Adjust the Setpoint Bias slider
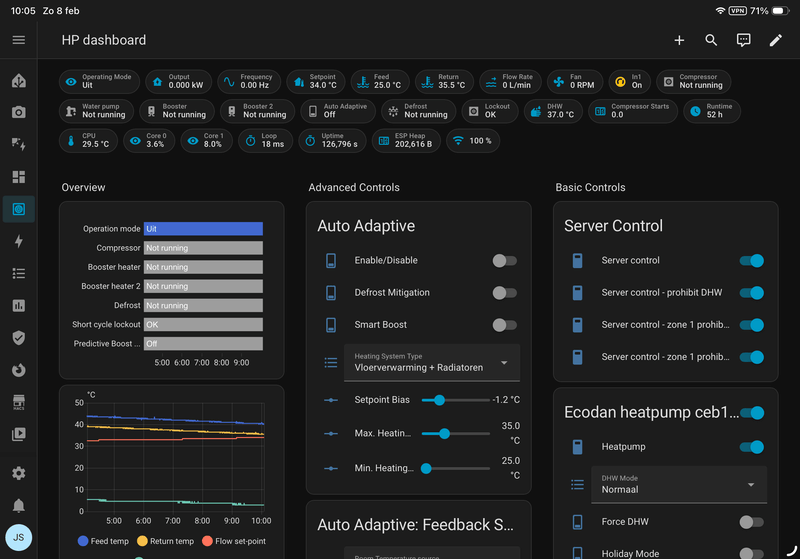Screen dimensions: 800x559 click(x=439, y=400)
